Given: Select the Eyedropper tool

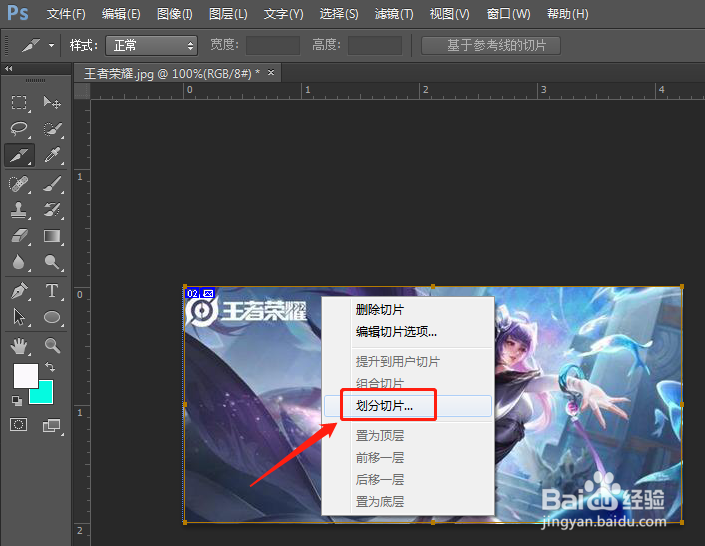Looking at the screenshot, I should 52,156.
